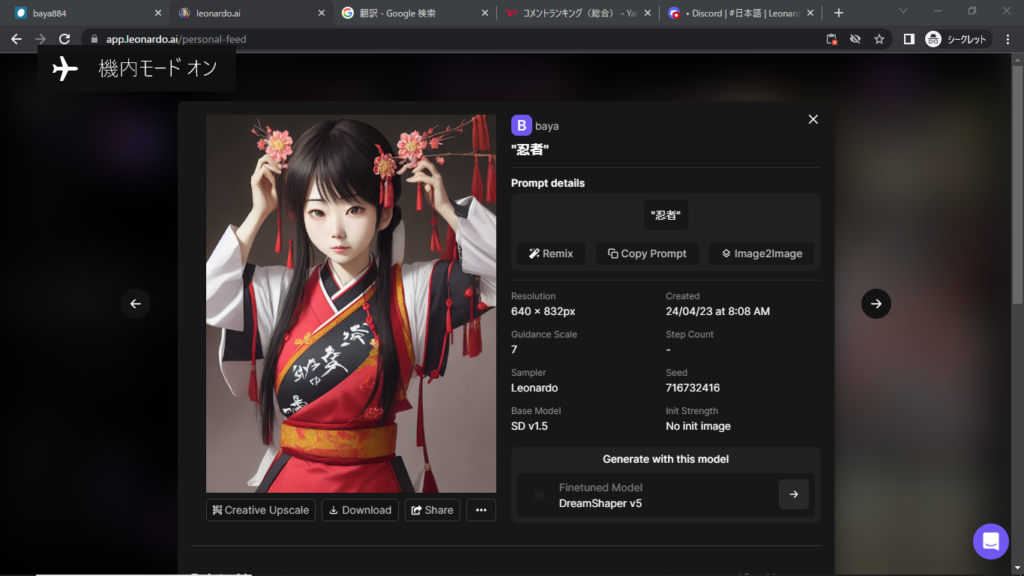Expand the tab search chevron
Viewport: 1024px width, 576px height.
903,12
